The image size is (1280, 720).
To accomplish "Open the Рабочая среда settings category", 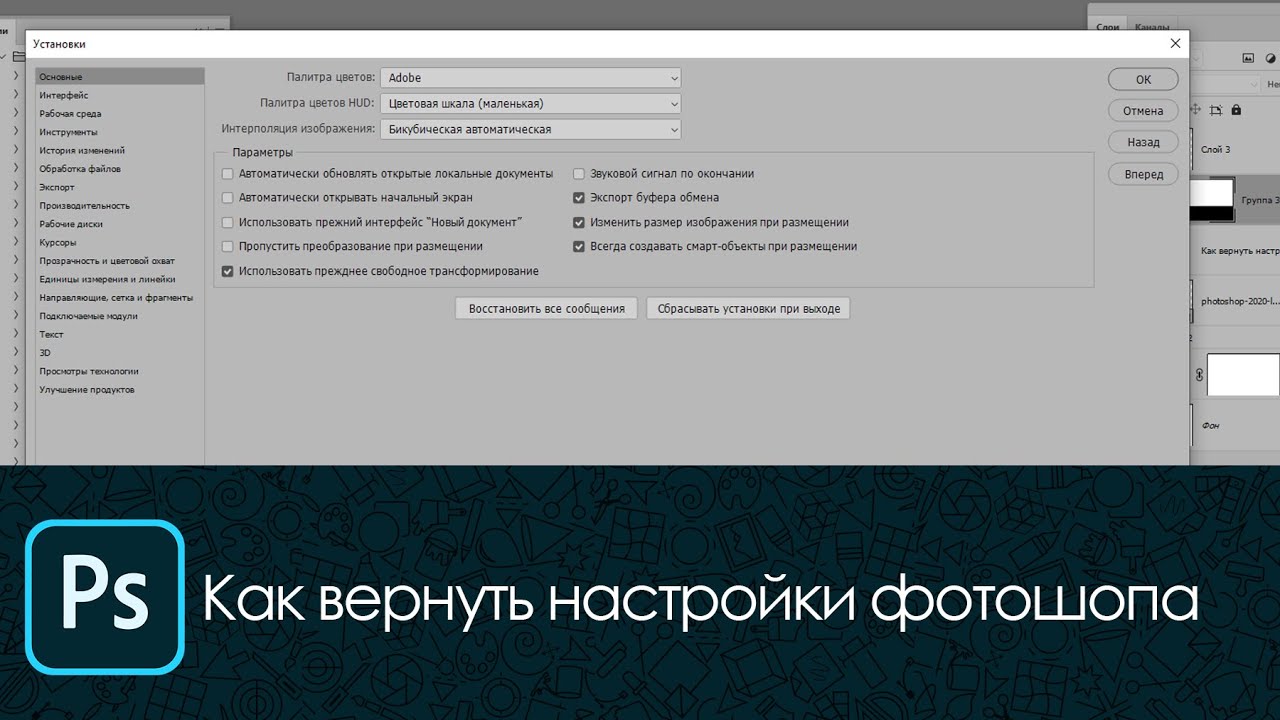I will 120,114.
